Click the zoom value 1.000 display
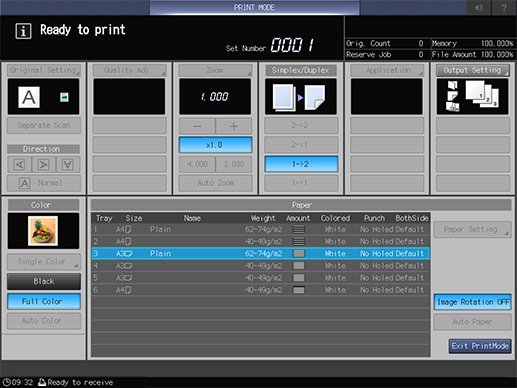Image resolution: width=517 pixels, height=388 pixels. coord(215,97)
